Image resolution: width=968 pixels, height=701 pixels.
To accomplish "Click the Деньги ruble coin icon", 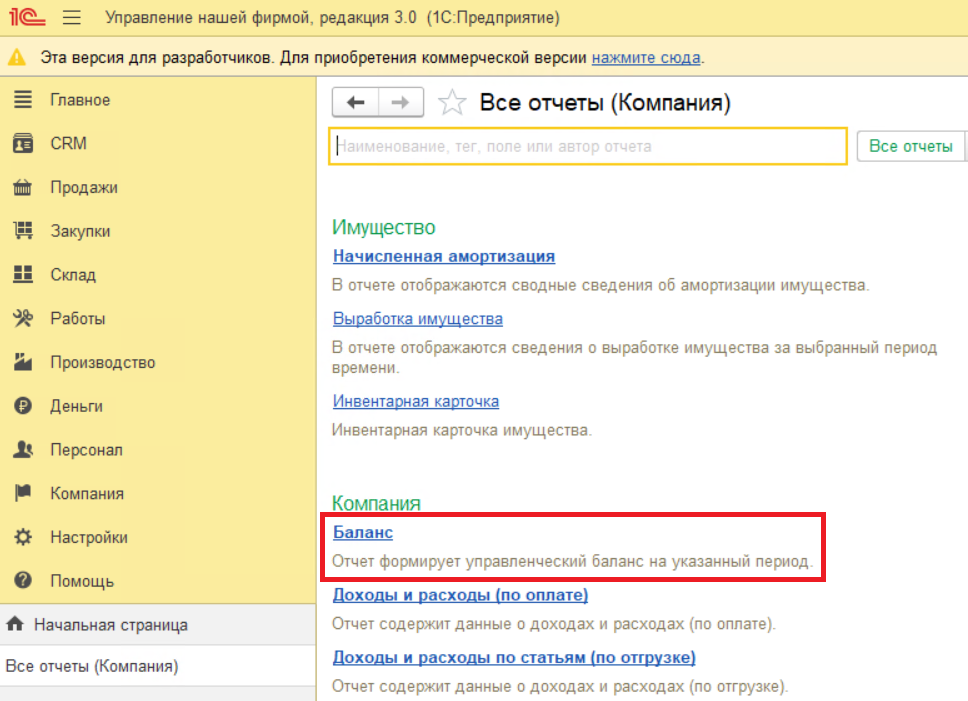I will pos(23,406).
